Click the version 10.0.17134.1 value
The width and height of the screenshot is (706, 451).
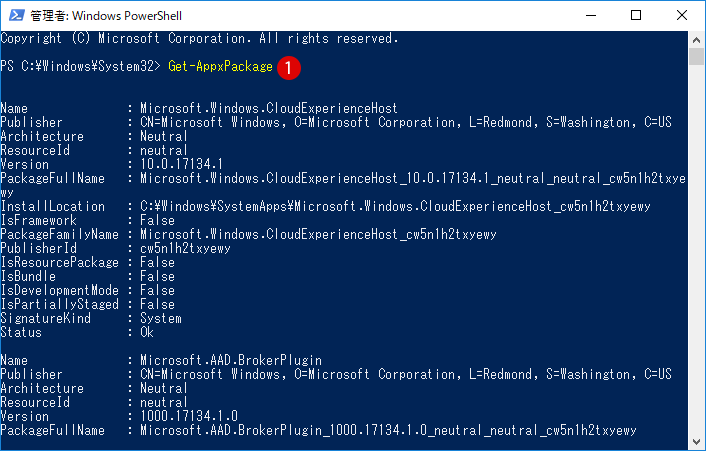181,164
